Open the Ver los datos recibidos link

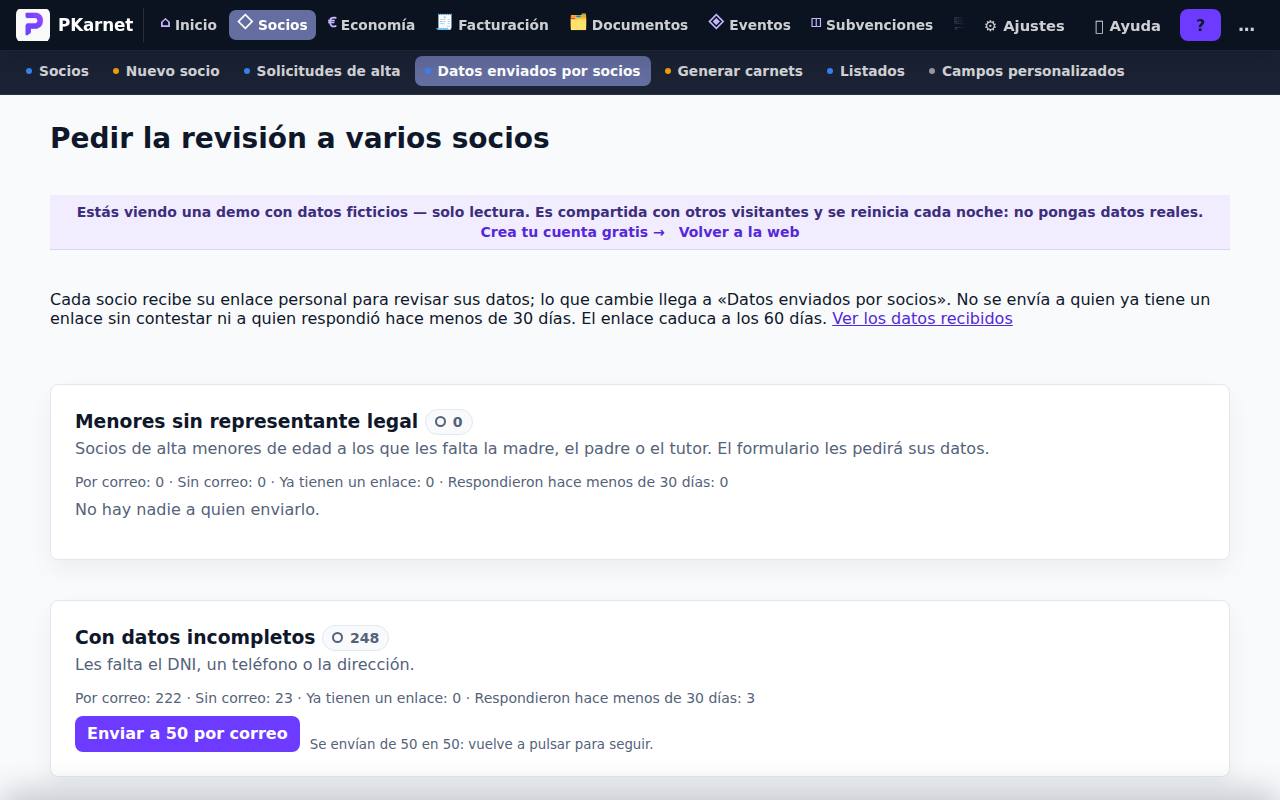click(x=922, y=319)
